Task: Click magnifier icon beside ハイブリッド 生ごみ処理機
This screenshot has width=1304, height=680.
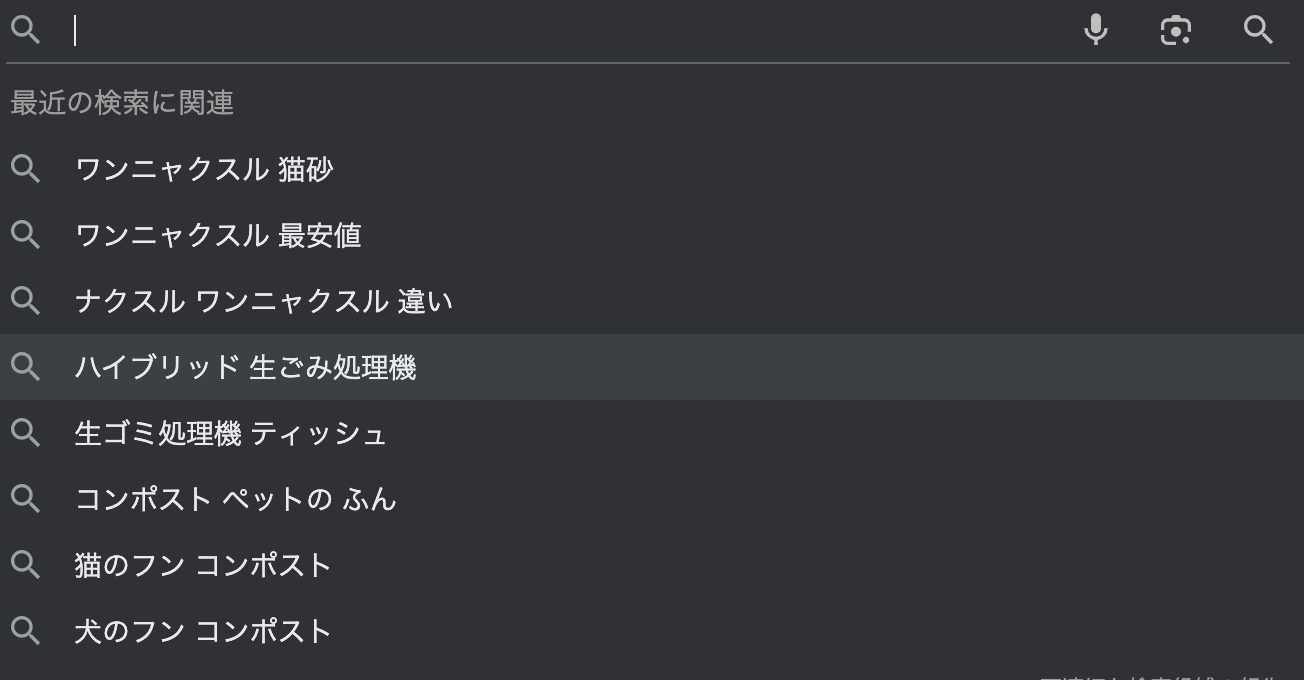Action: [x=25, y=367]
